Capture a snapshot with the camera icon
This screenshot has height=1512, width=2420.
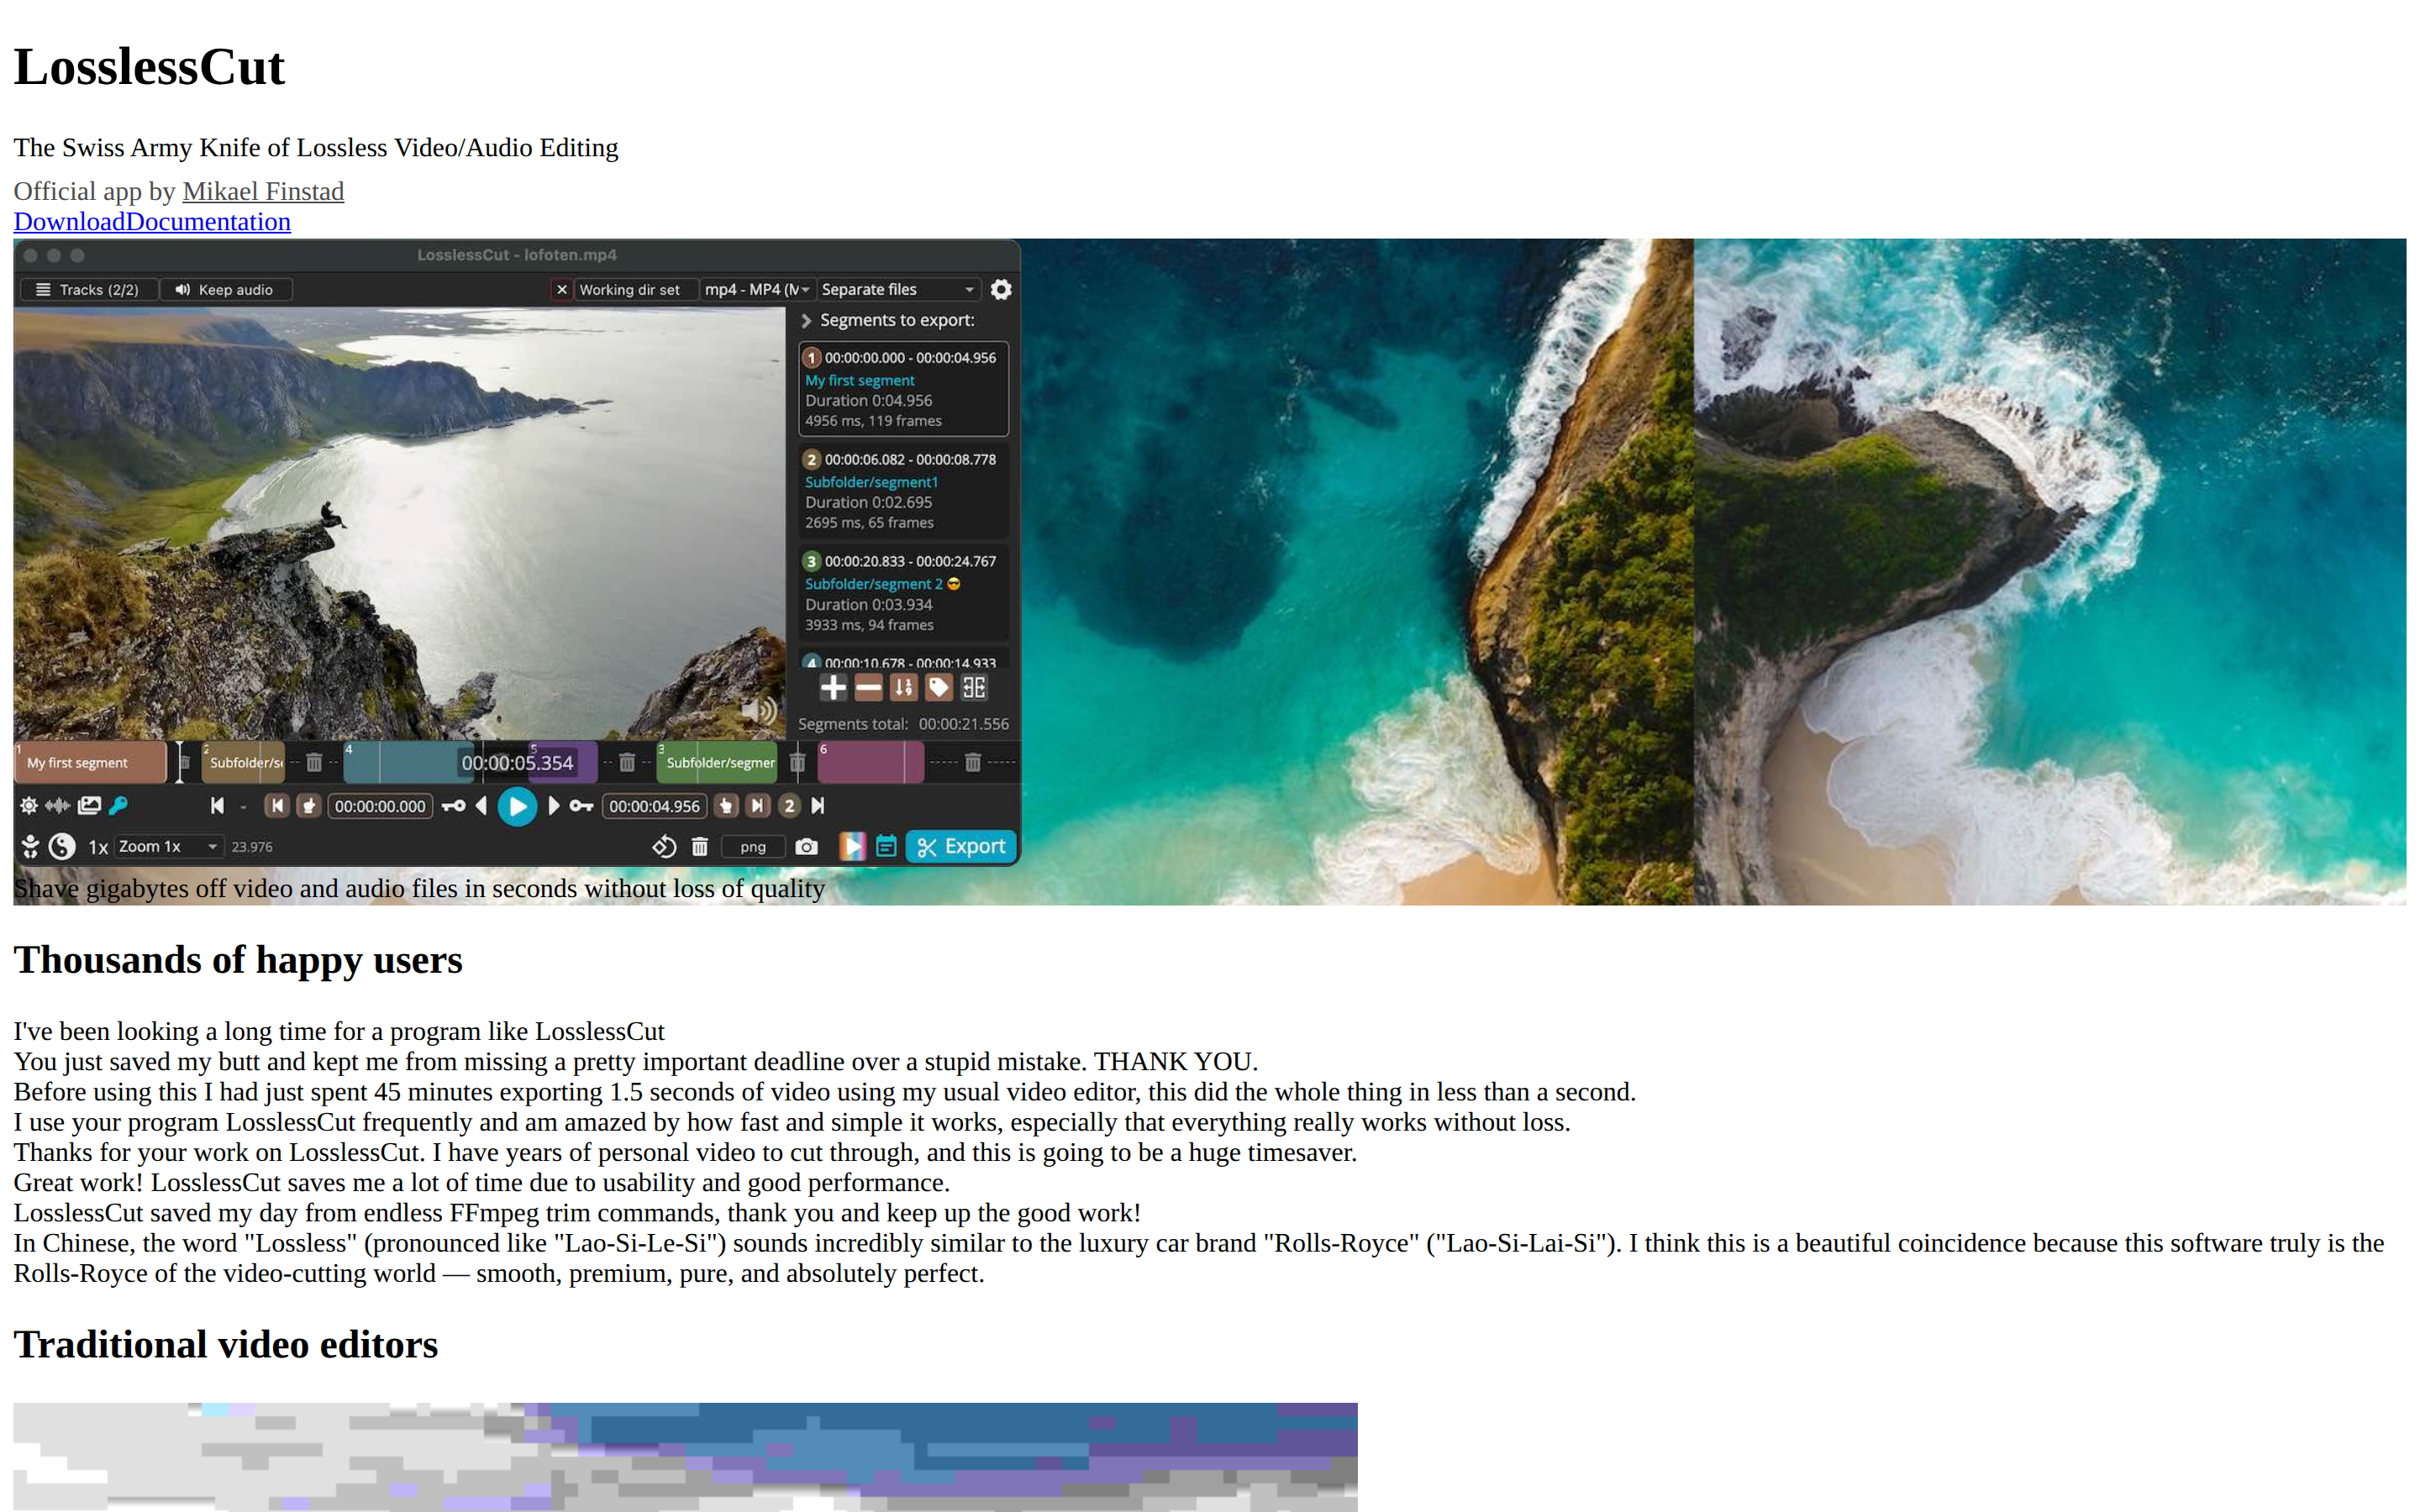(x=806, y=847)
